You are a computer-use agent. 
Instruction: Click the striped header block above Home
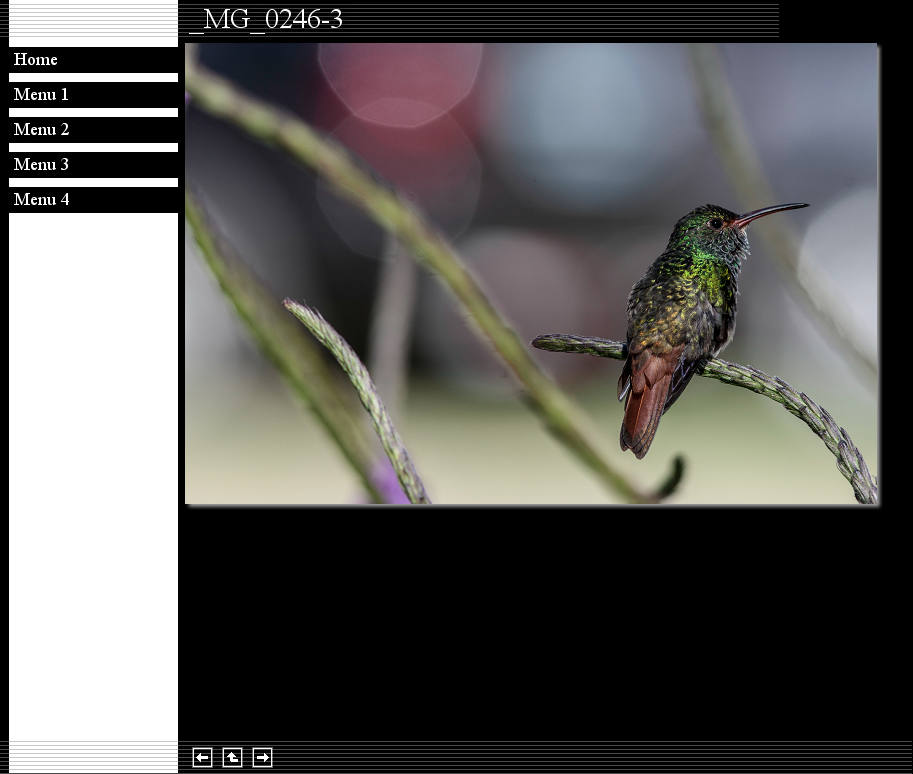[x=93, y=20]
